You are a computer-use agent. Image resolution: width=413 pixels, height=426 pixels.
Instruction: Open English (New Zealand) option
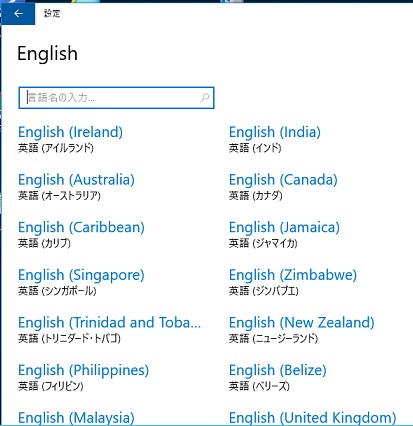click(x=302, y=329)
